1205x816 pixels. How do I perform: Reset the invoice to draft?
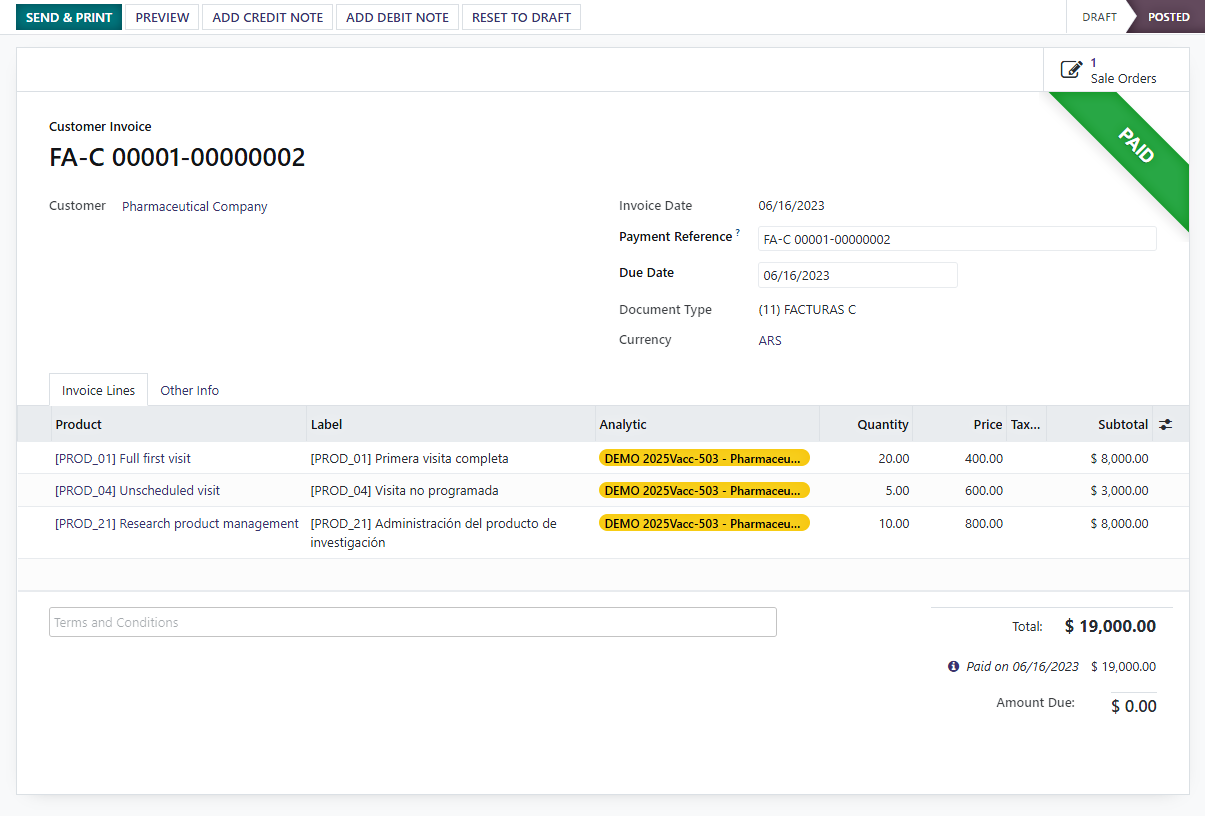tap(521, 17)
